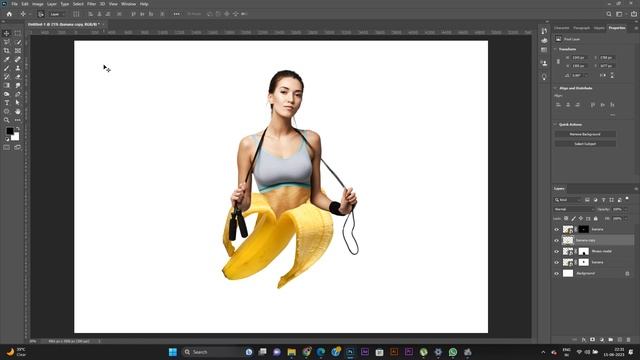Select the Eraser tool

(18, 77)
